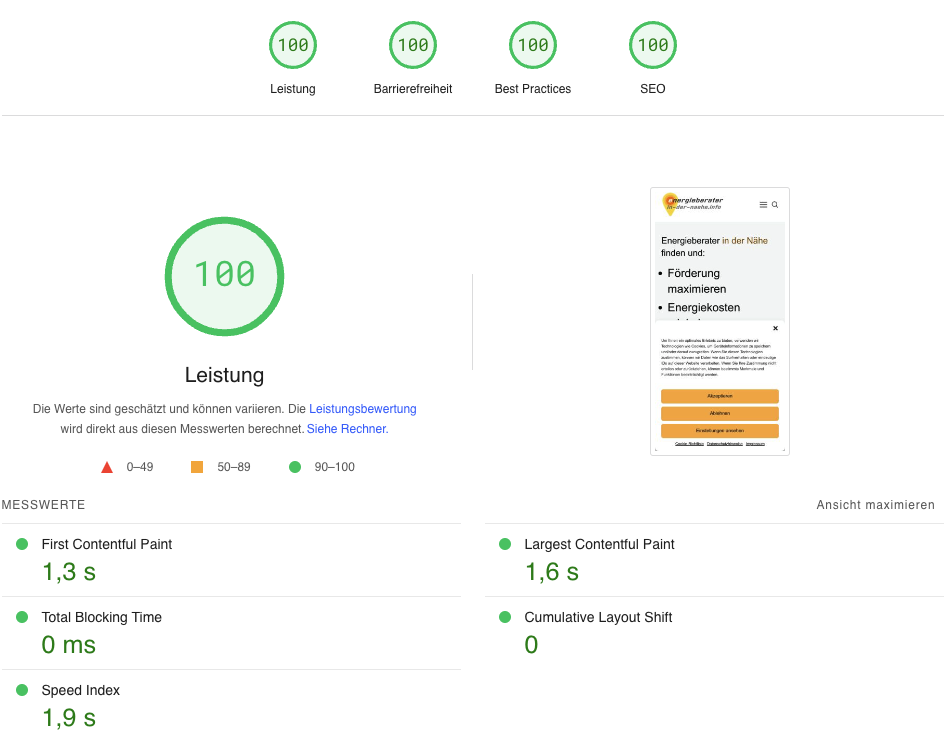Click the green circle 90–100 legend icon

tap(295, 467)
